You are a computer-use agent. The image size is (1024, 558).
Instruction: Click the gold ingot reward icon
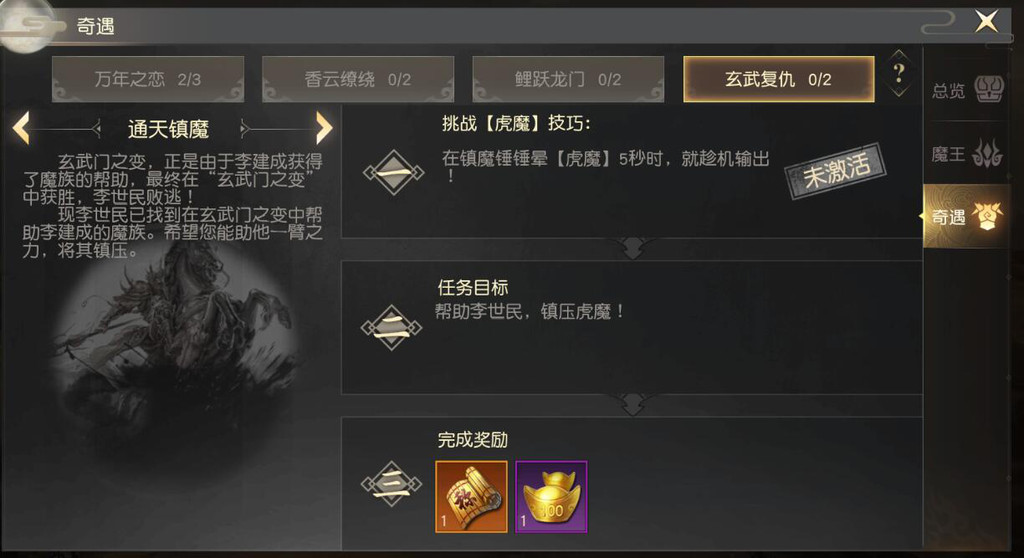coord(551,497)
